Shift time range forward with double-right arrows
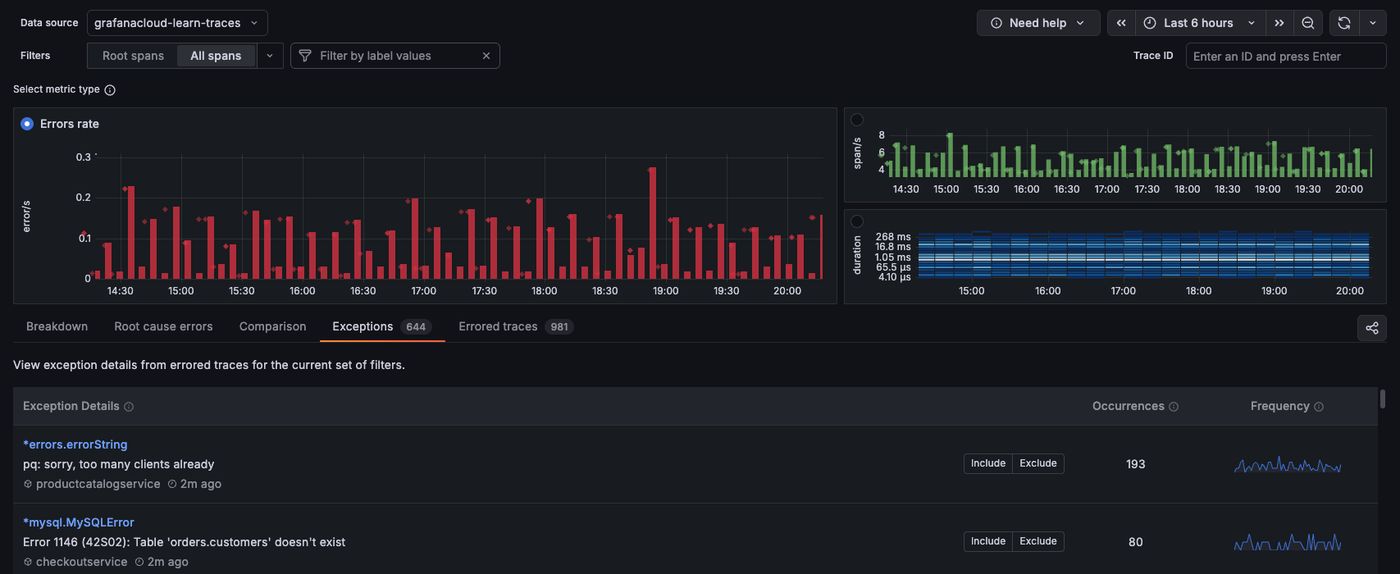 point(1279,23)
